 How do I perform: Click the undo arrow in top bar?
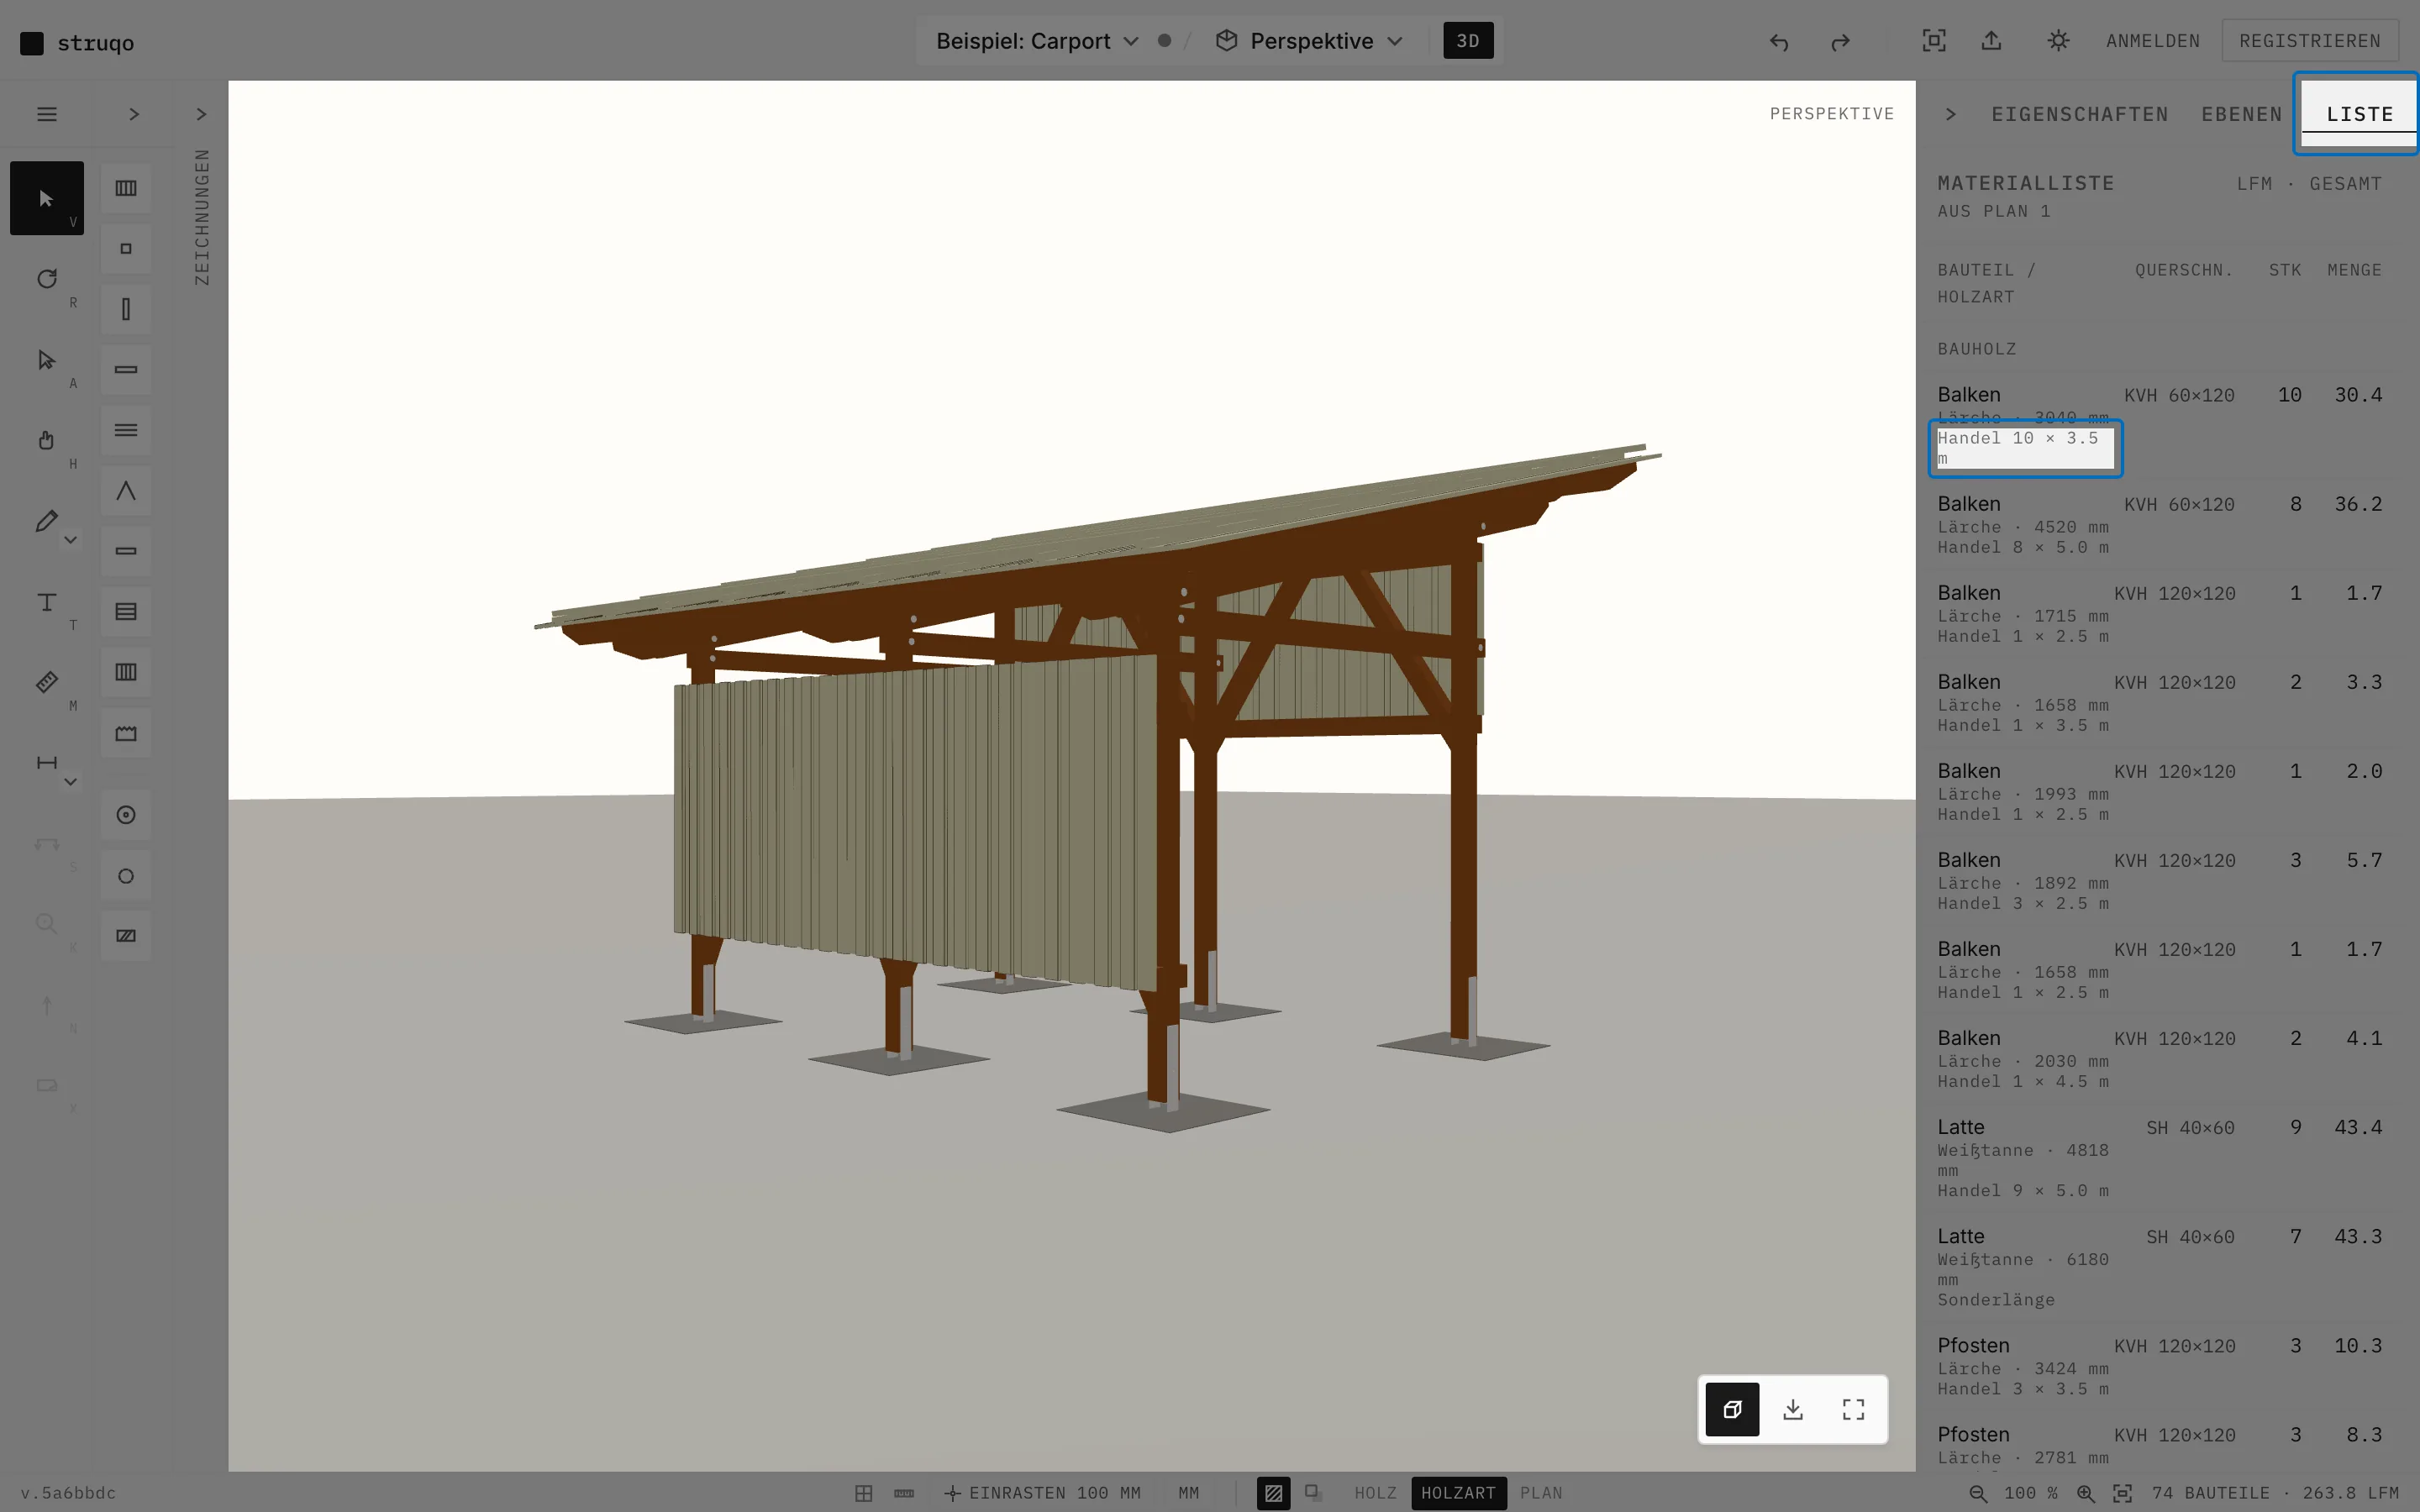(1778, 41)
